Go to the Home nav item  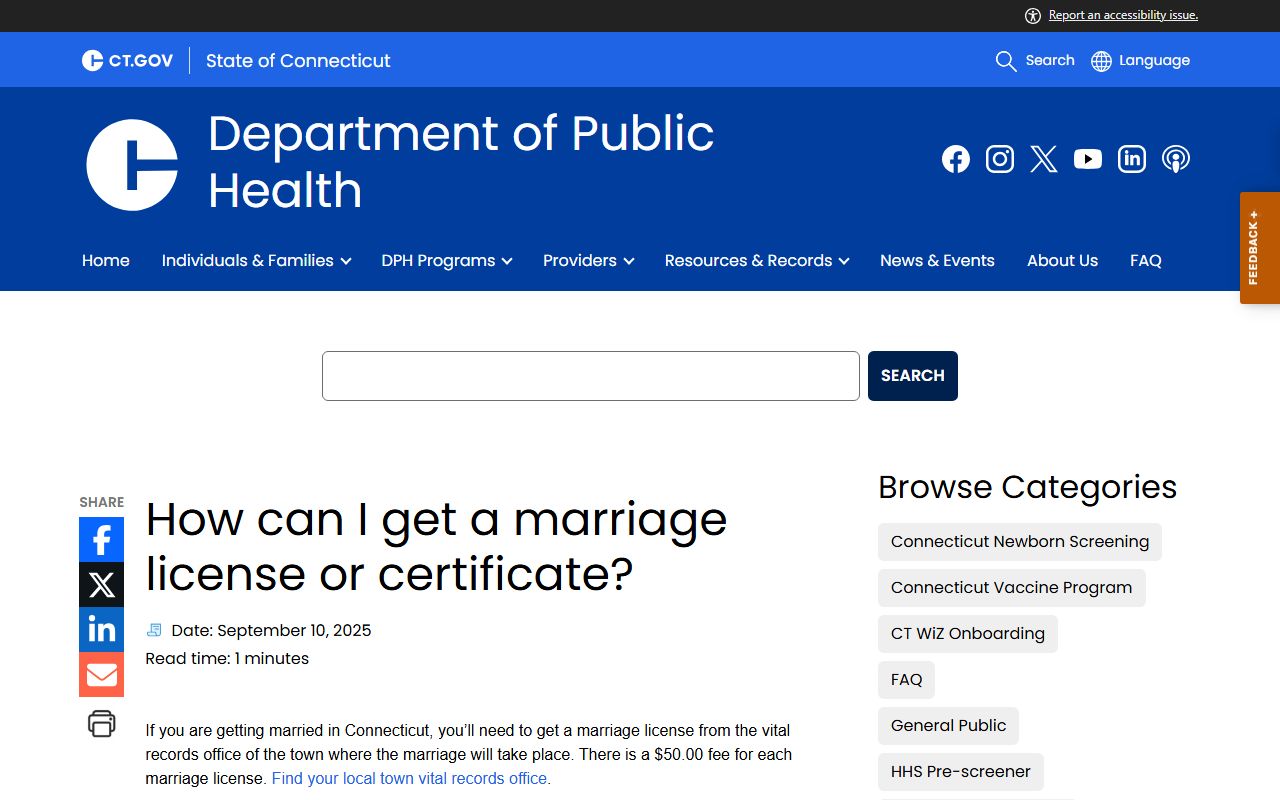[x=106, y=261]
